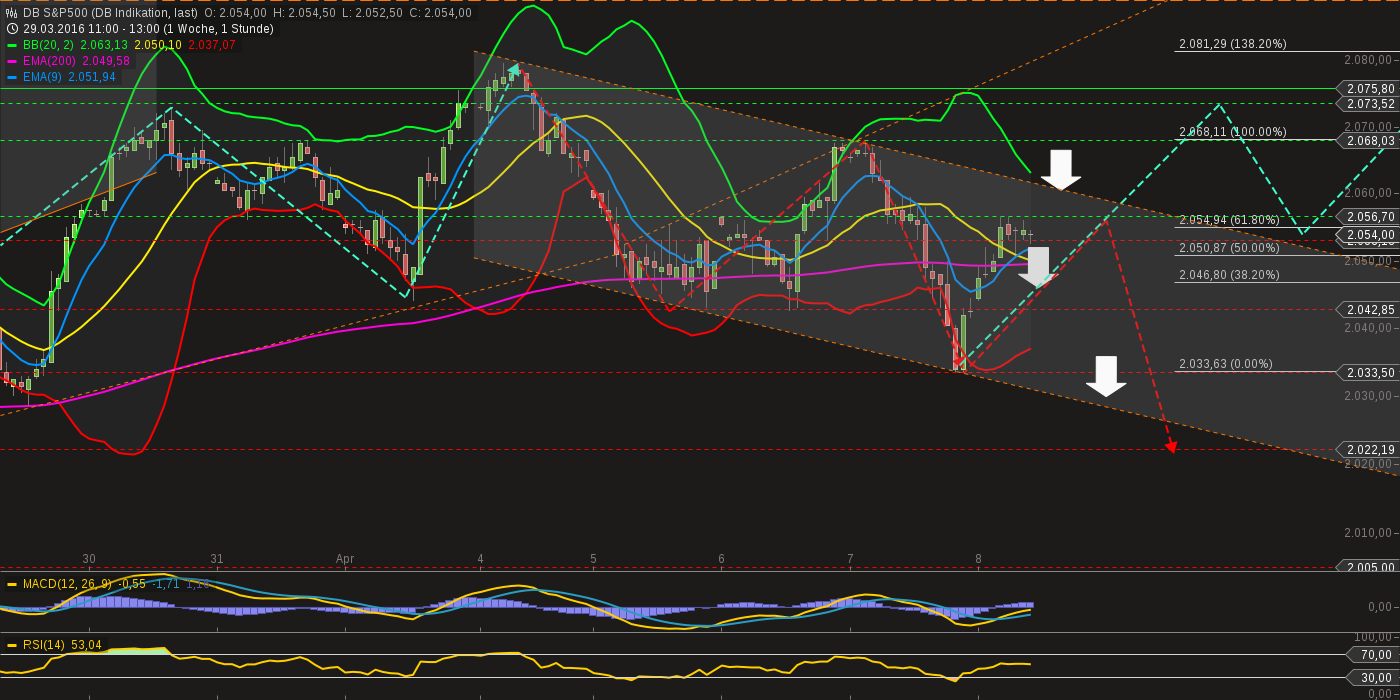Click middle Bollinger value 2.050,10
This screenshot has width=1400, height=700.
point(158,45)
